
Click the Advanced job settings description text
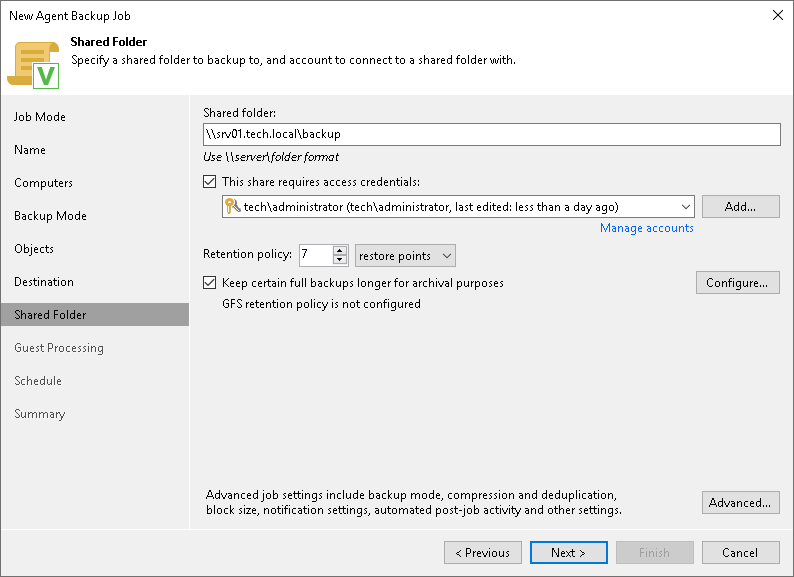[x=414, y=502]
